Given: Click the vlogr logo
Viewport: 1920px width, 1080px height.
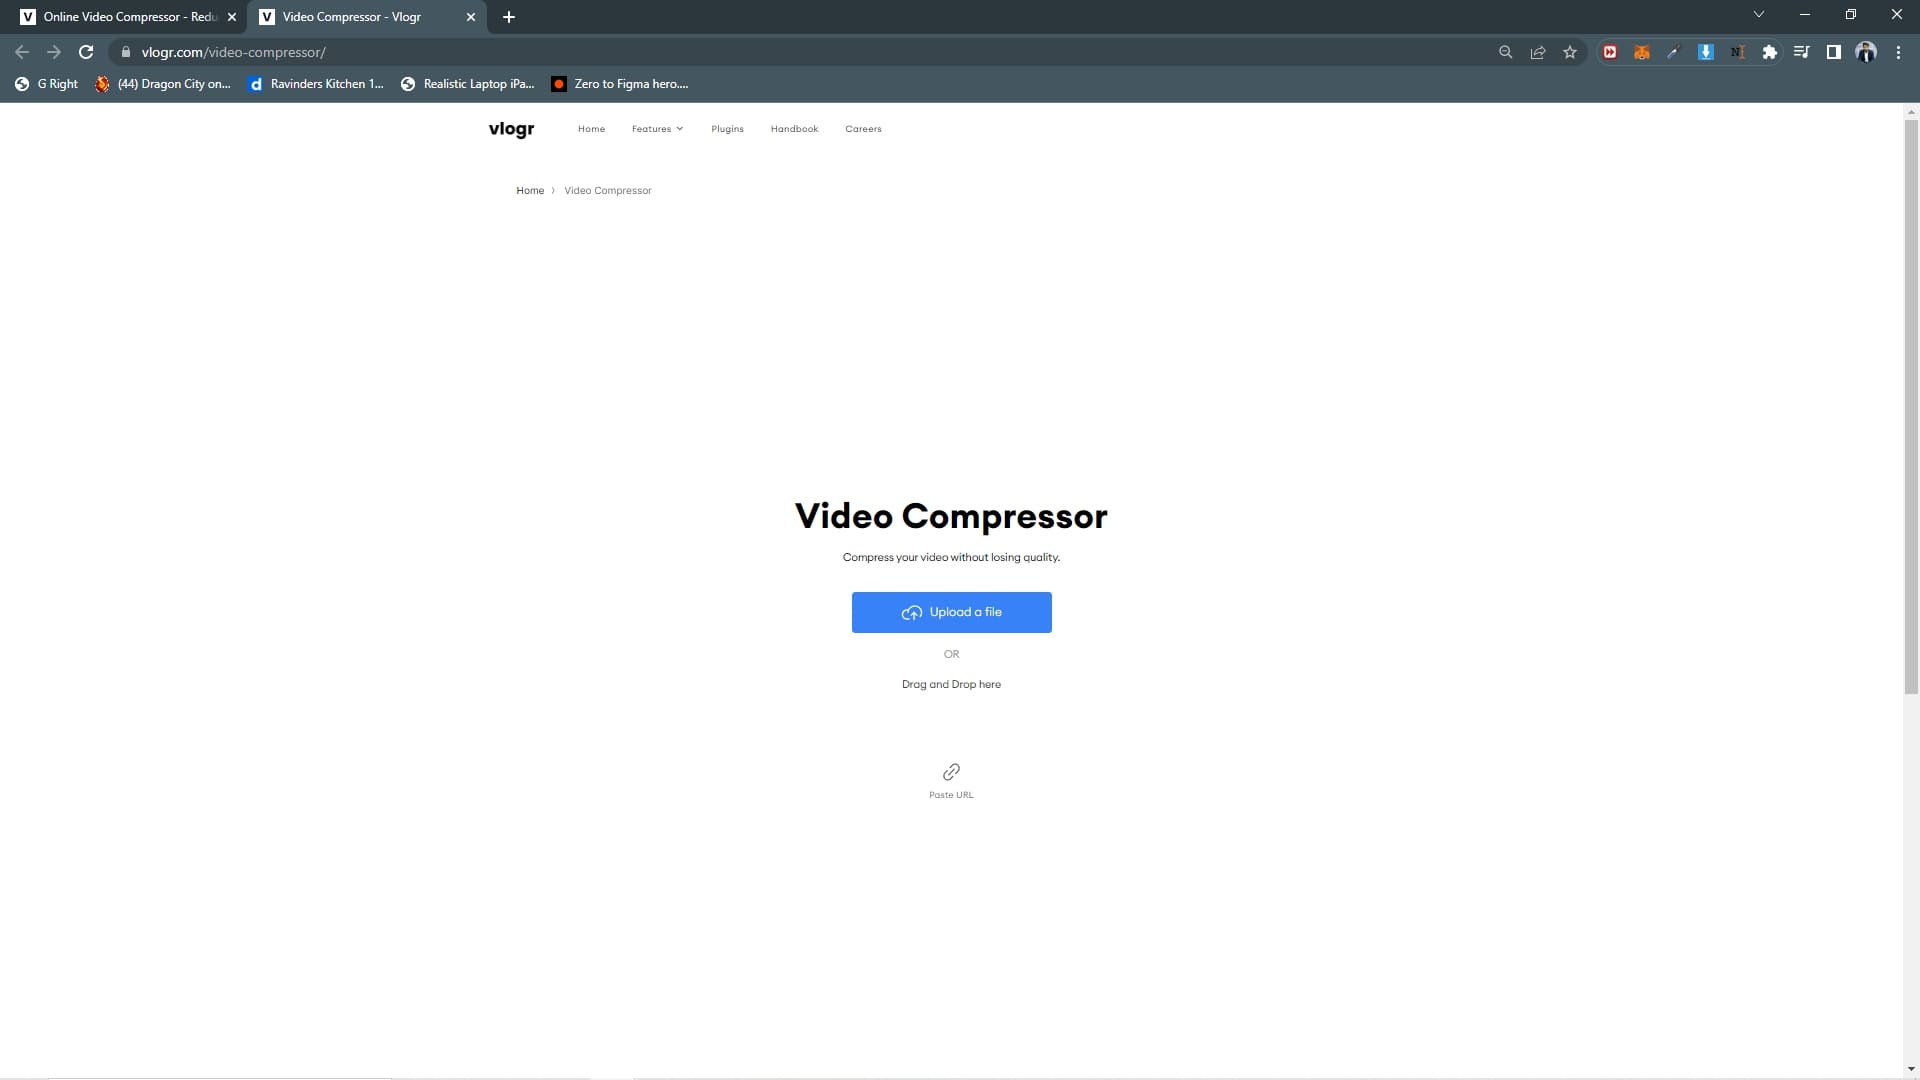Looking at the screenshot, I should point(511,129).
